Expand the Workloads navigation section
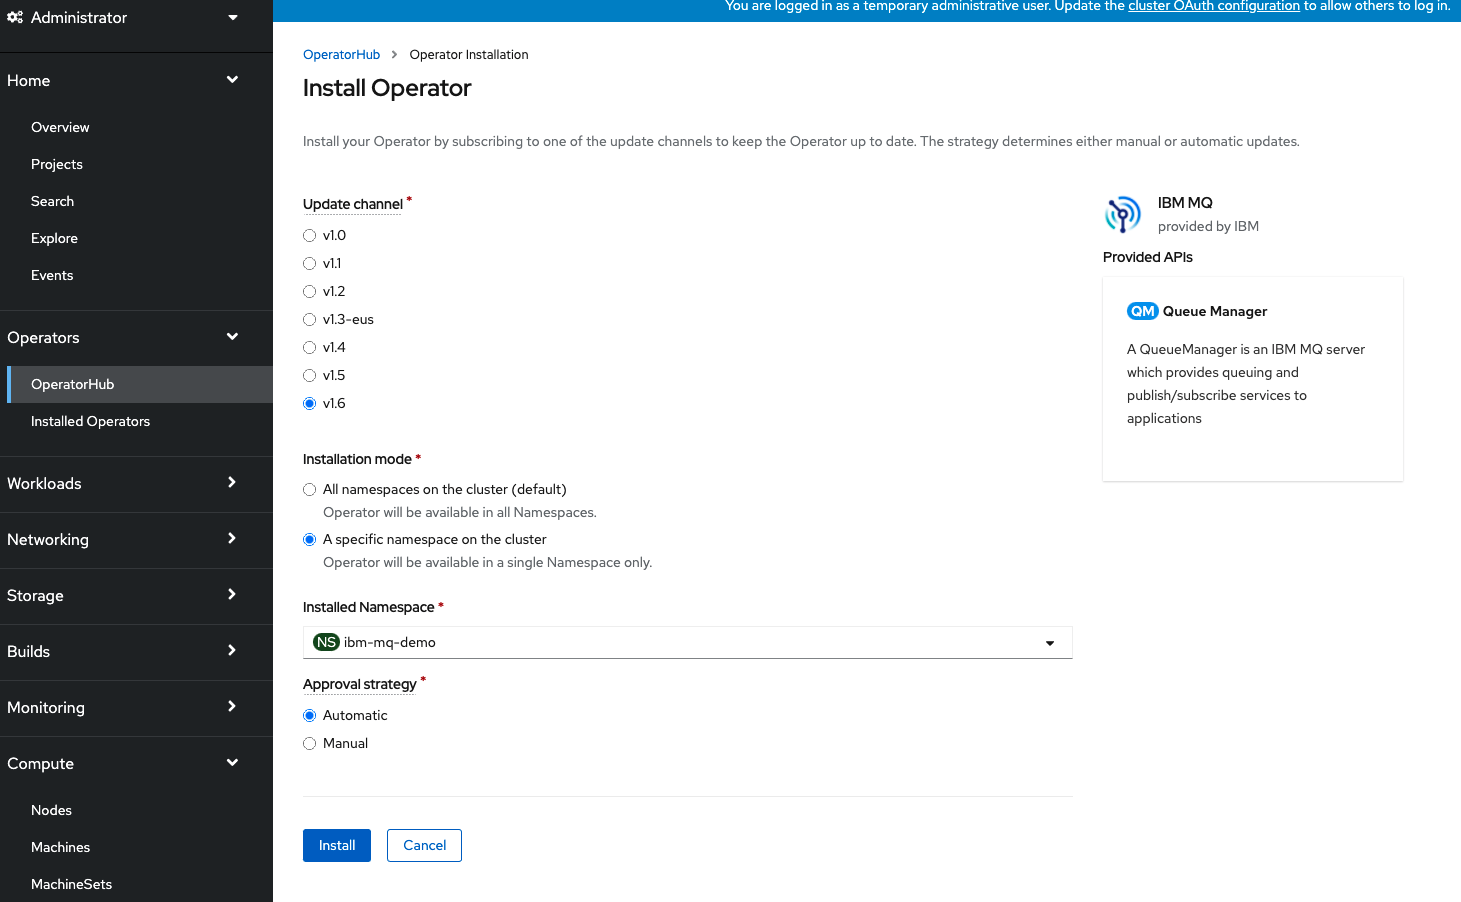This screenshot has width=1461, height=902. [136, 484]
